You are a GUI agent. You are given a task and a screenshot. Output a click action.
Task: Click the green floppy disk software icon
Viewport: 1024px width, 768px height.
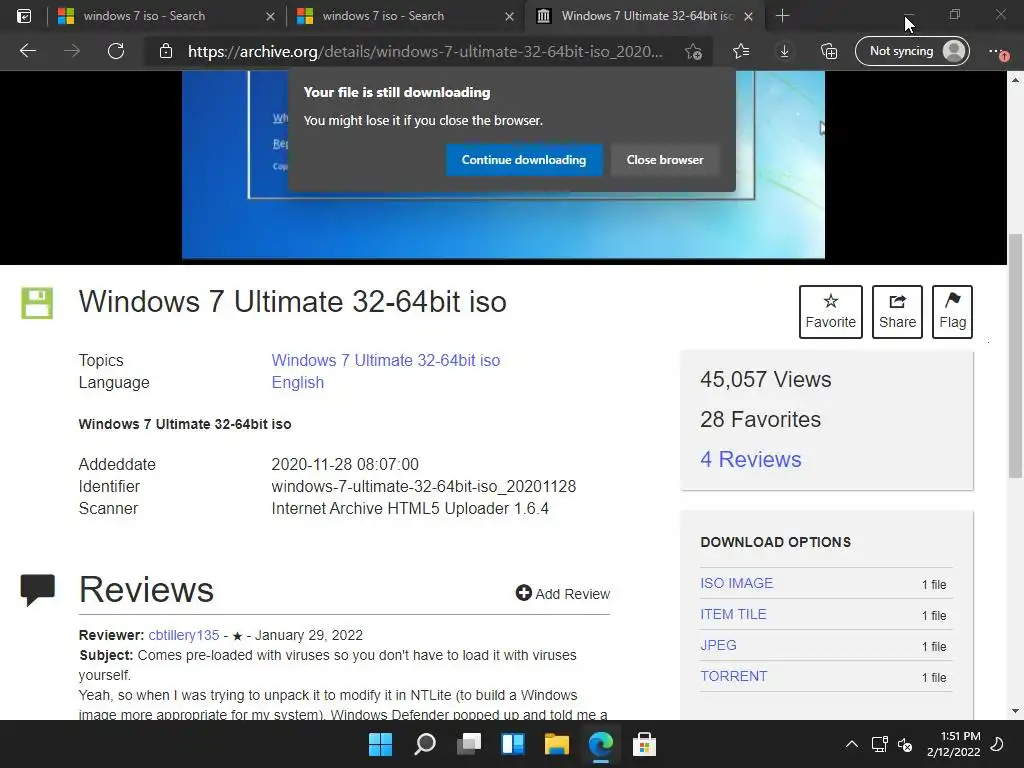(x=37, y=303)
